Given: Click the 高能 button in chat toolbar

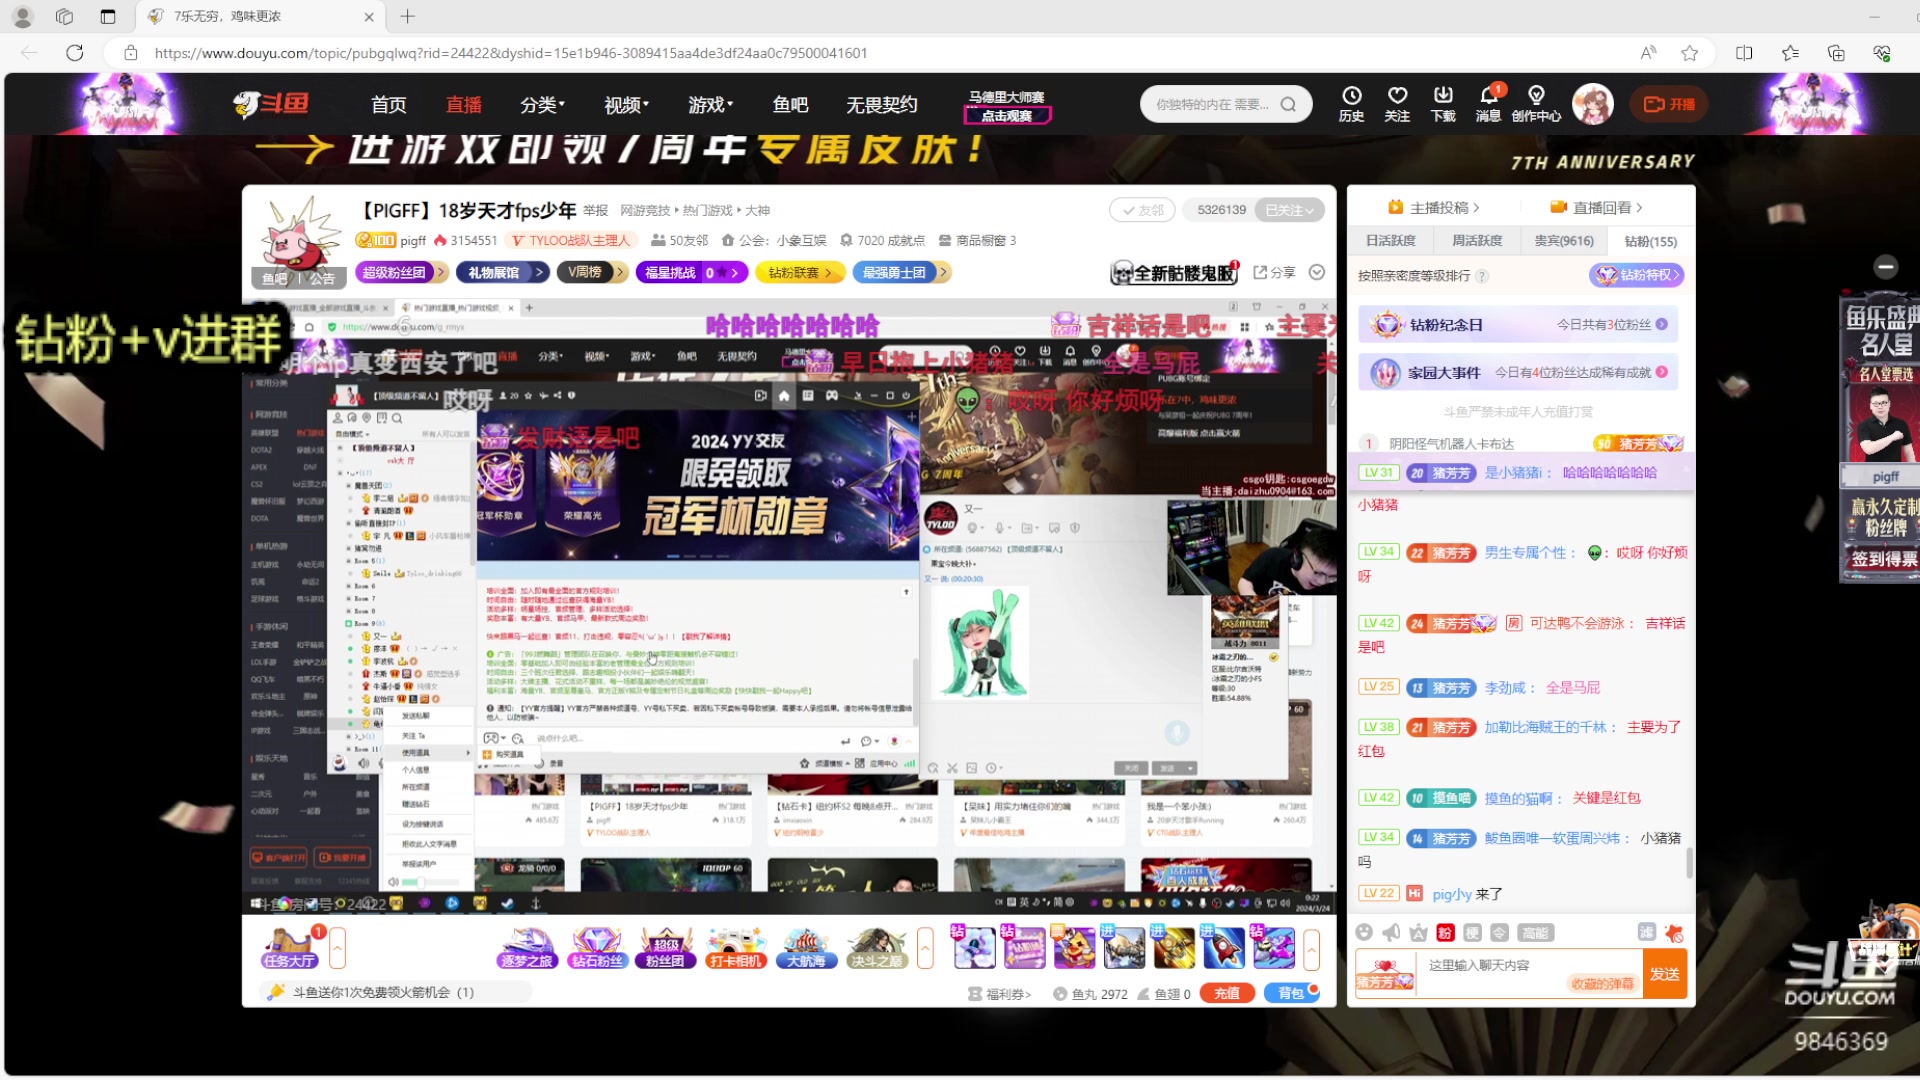Looking at the screenshot, I should point(1535,932).
